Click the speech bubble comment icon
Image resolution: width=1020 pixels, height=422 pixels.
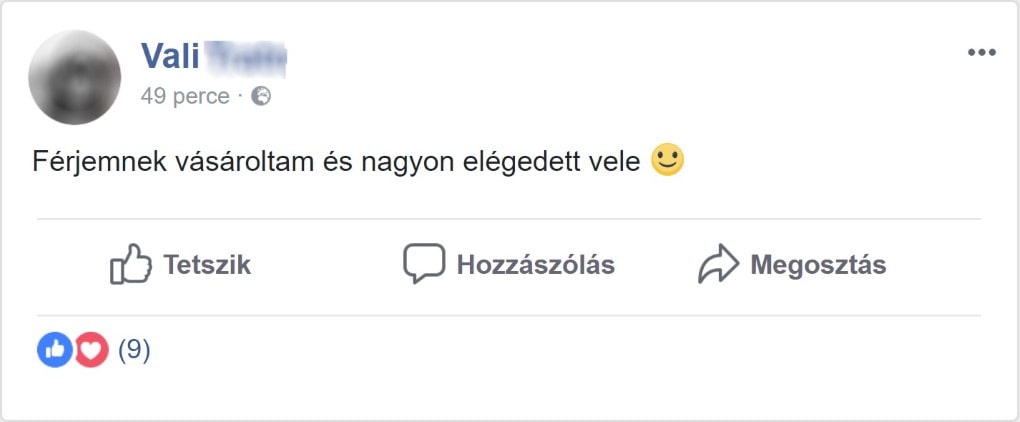point(423,264)
